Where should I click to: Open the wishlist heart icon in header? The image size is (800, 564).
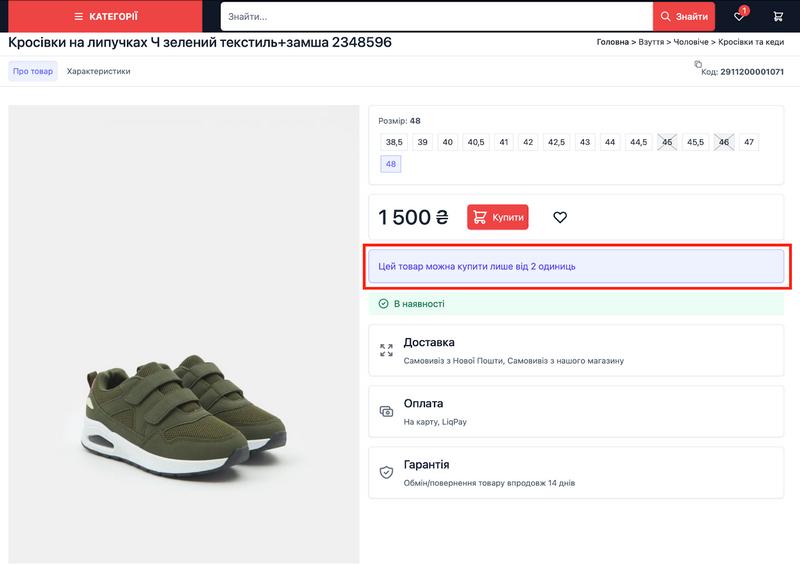click(x=739, y=16)
